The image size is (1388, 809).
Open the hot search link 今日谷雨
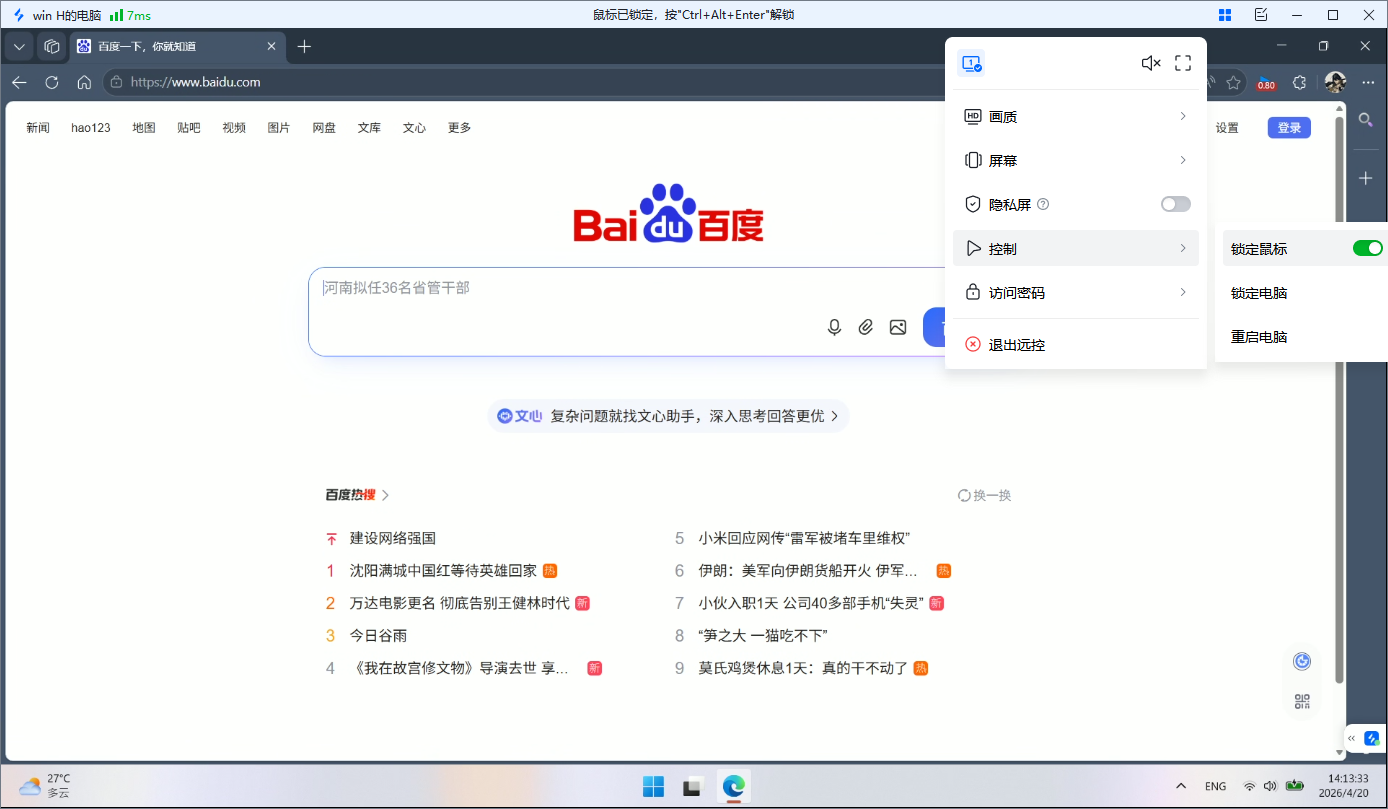pyautogui.click(x=378, y=636)
